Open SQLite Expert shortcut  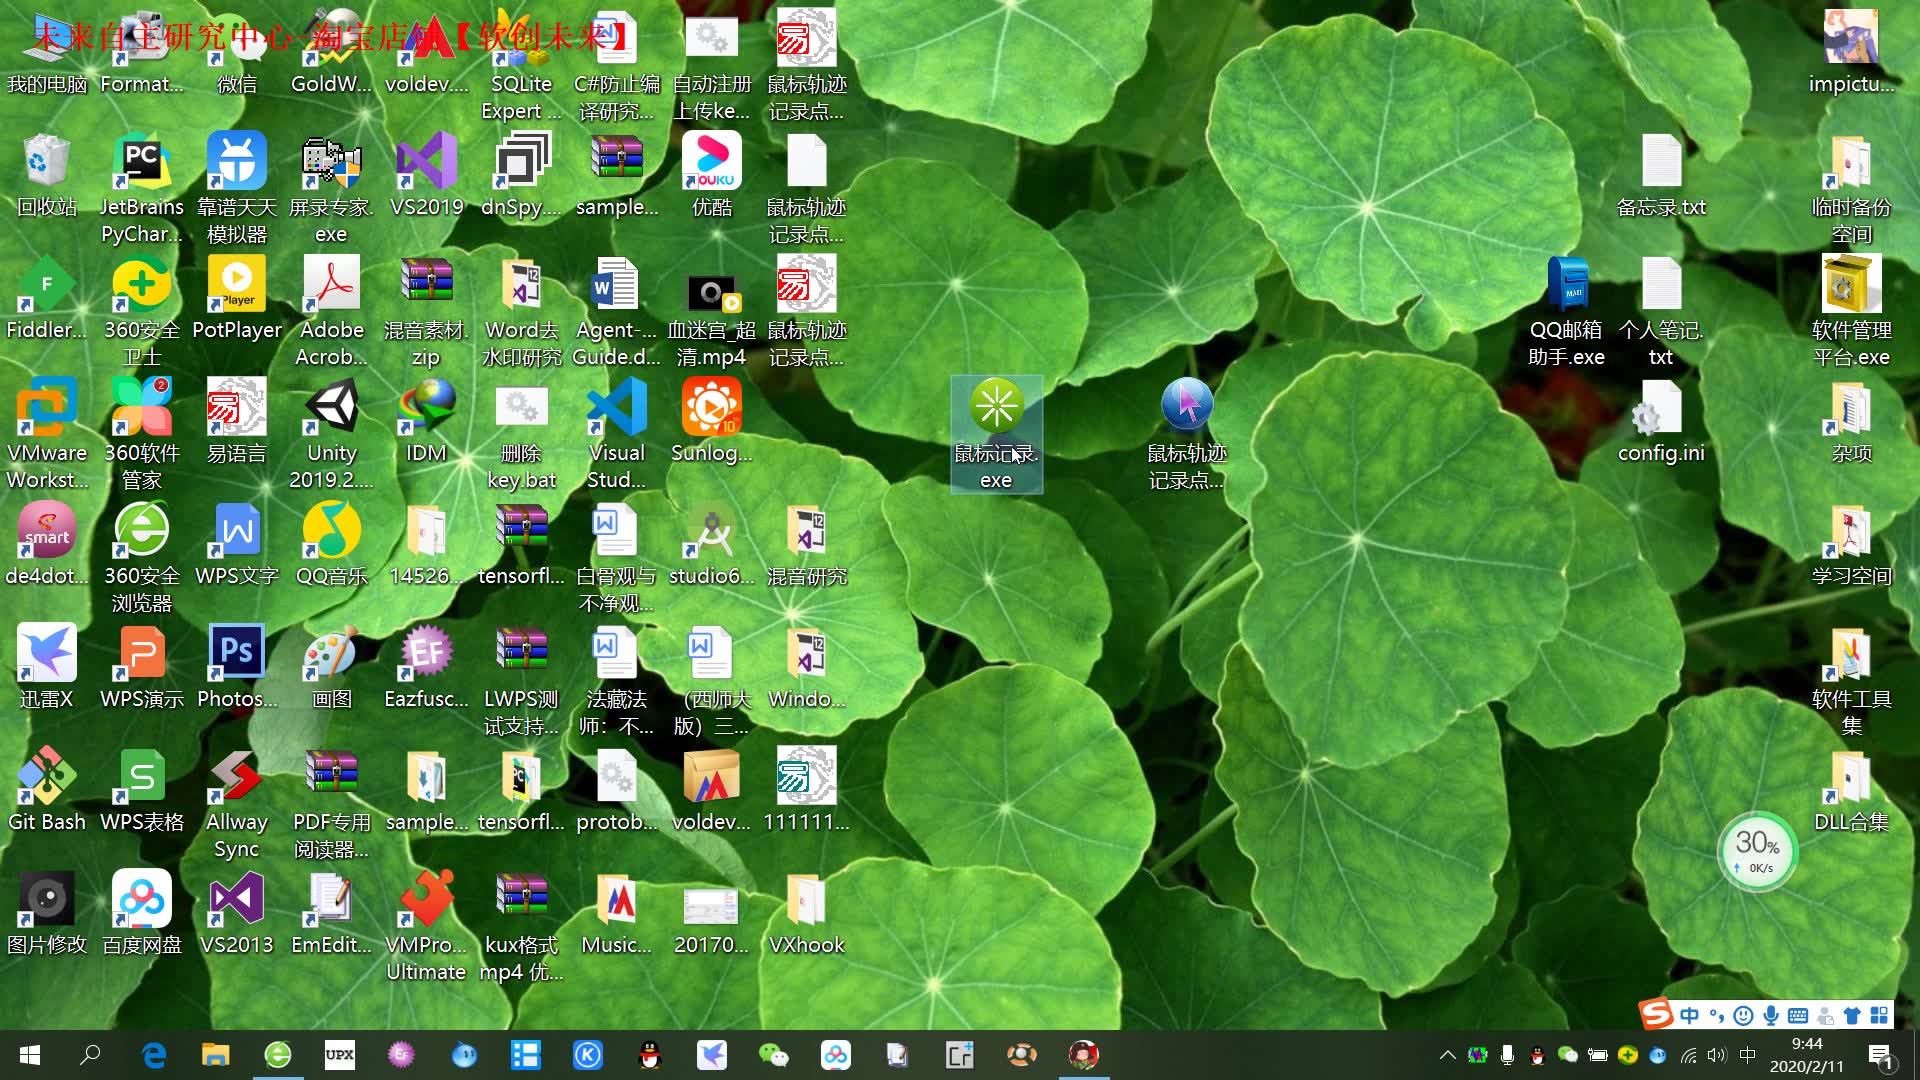pyautogui.click(x=521, y=65)
